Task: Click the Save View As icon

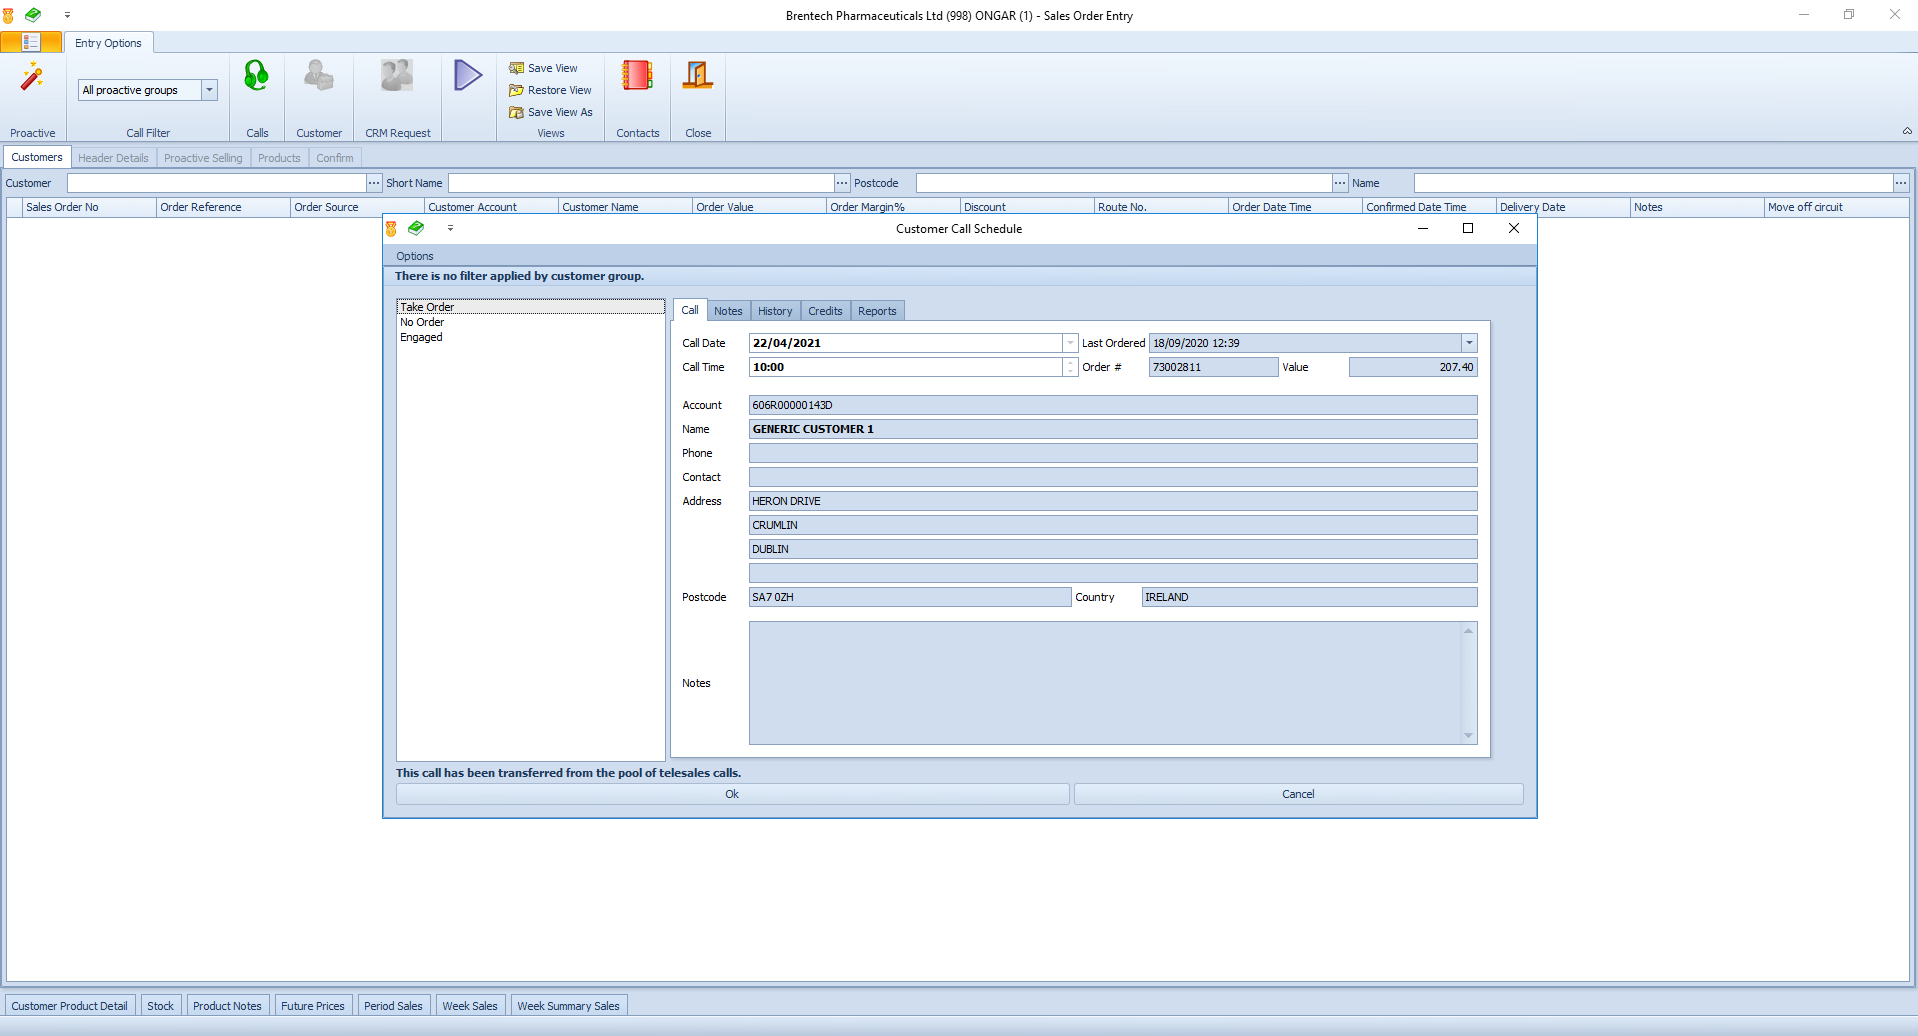Action: click(517, 112)
